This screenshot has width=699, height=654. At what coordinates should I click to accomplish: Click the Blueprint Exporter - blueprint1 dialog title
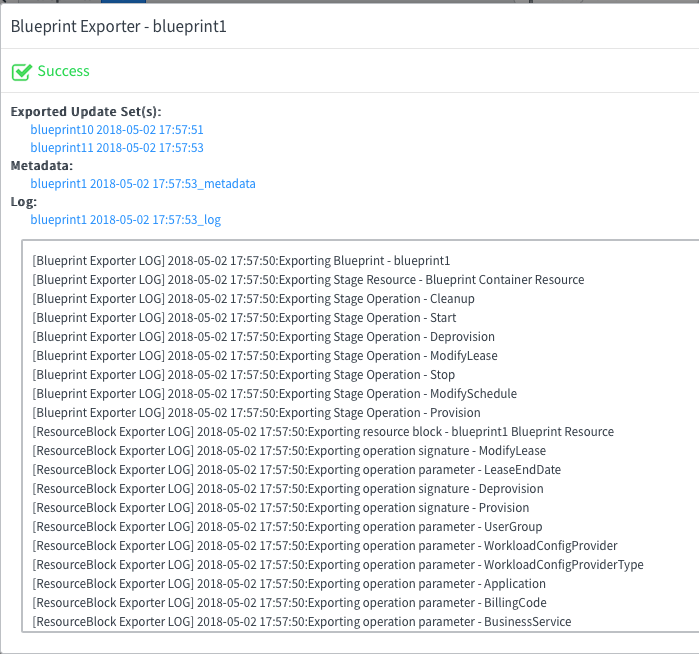coord(119,26)
